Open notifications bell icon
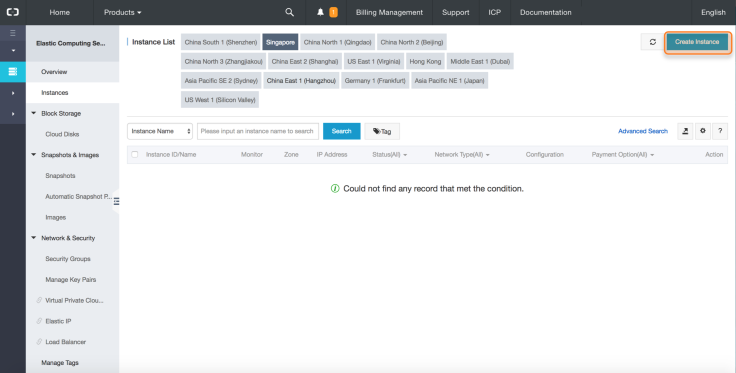 coord(321,12)
